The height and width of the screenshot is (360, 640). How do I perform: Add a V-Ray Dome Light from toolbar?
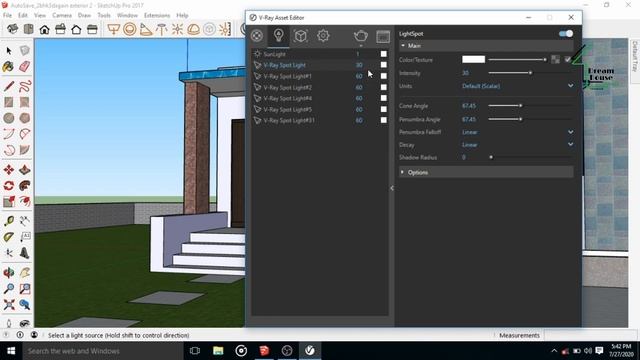click(x=193, y=29)
